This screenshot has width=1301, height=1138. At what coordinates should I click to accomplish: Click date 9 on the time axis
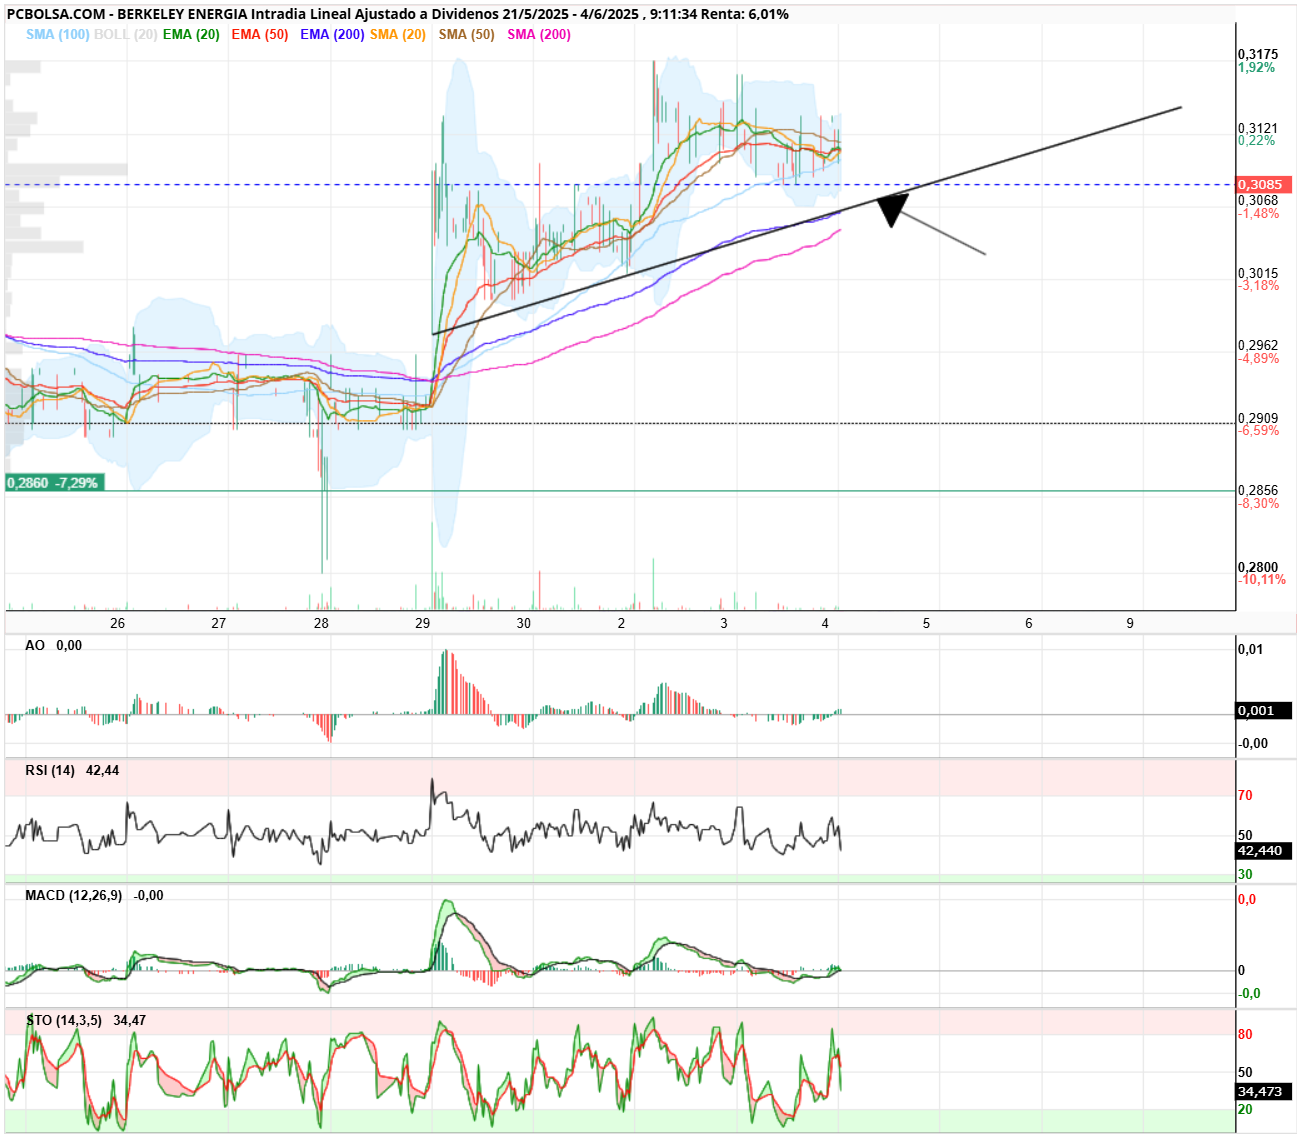coord(1130,623)
